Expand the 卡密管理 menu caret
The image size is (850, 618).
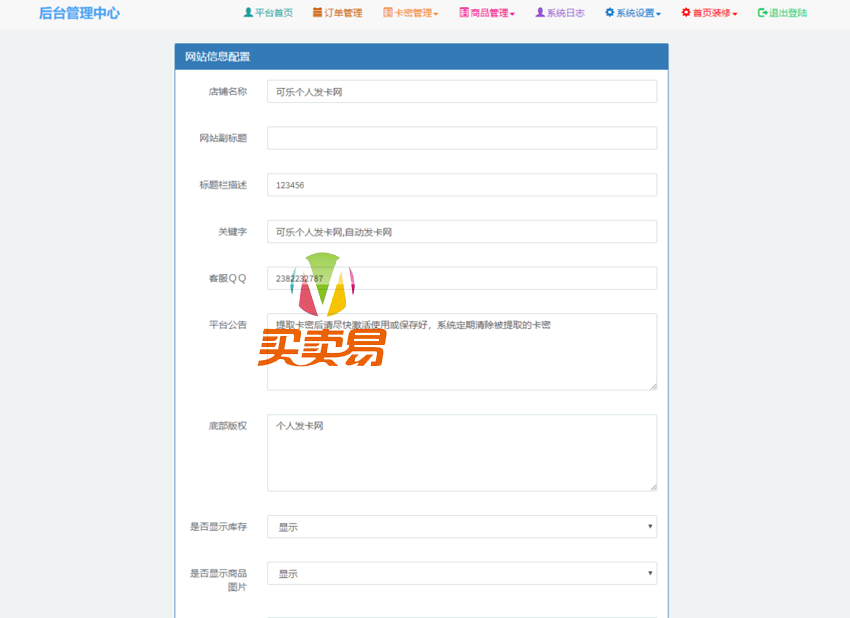[436, 14]
